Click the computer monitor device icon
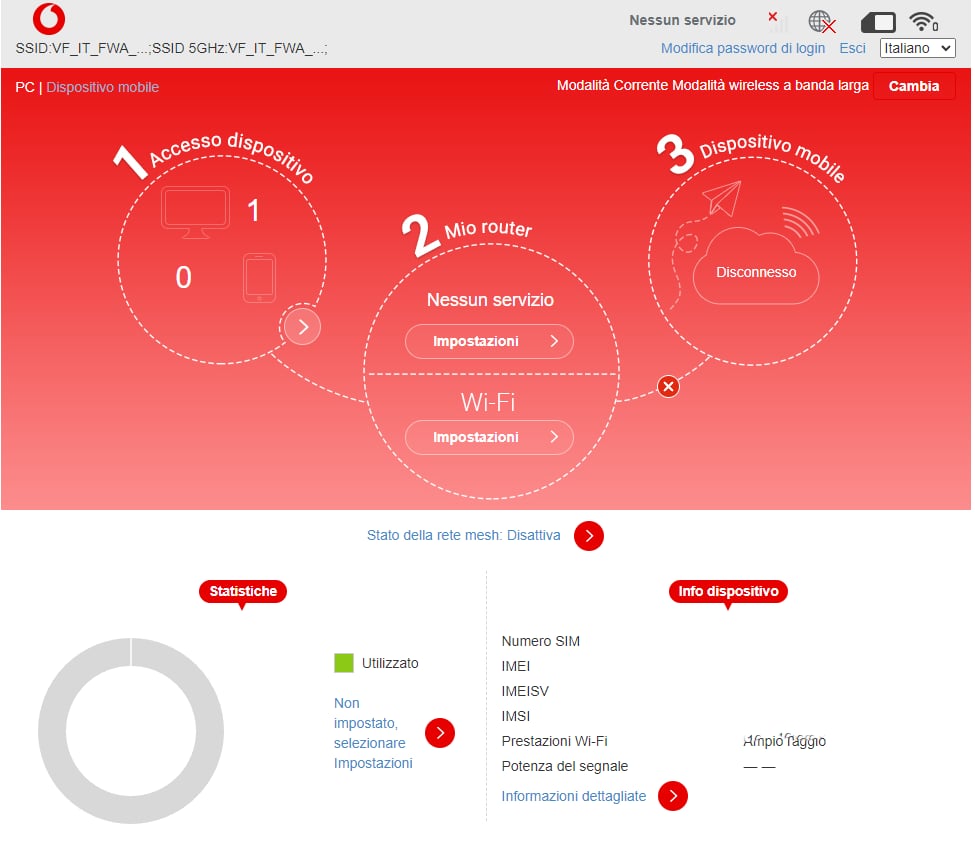The width and height of the screenshot is (975, 865). tap(195, 212)
